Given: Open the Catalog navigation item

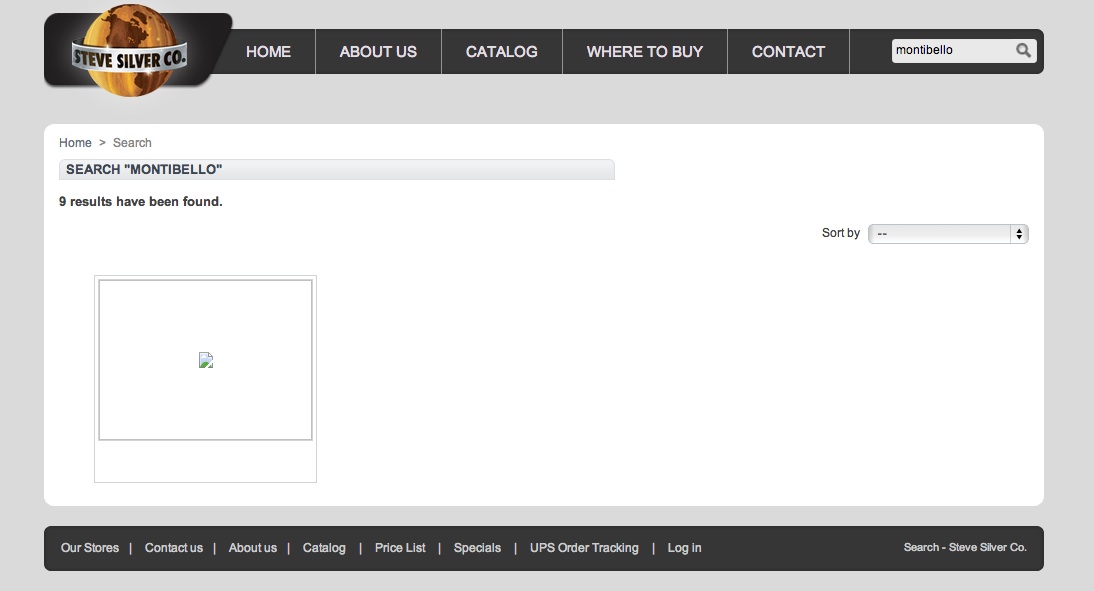Looking at the screenshot, I should (x=502, y=52).
